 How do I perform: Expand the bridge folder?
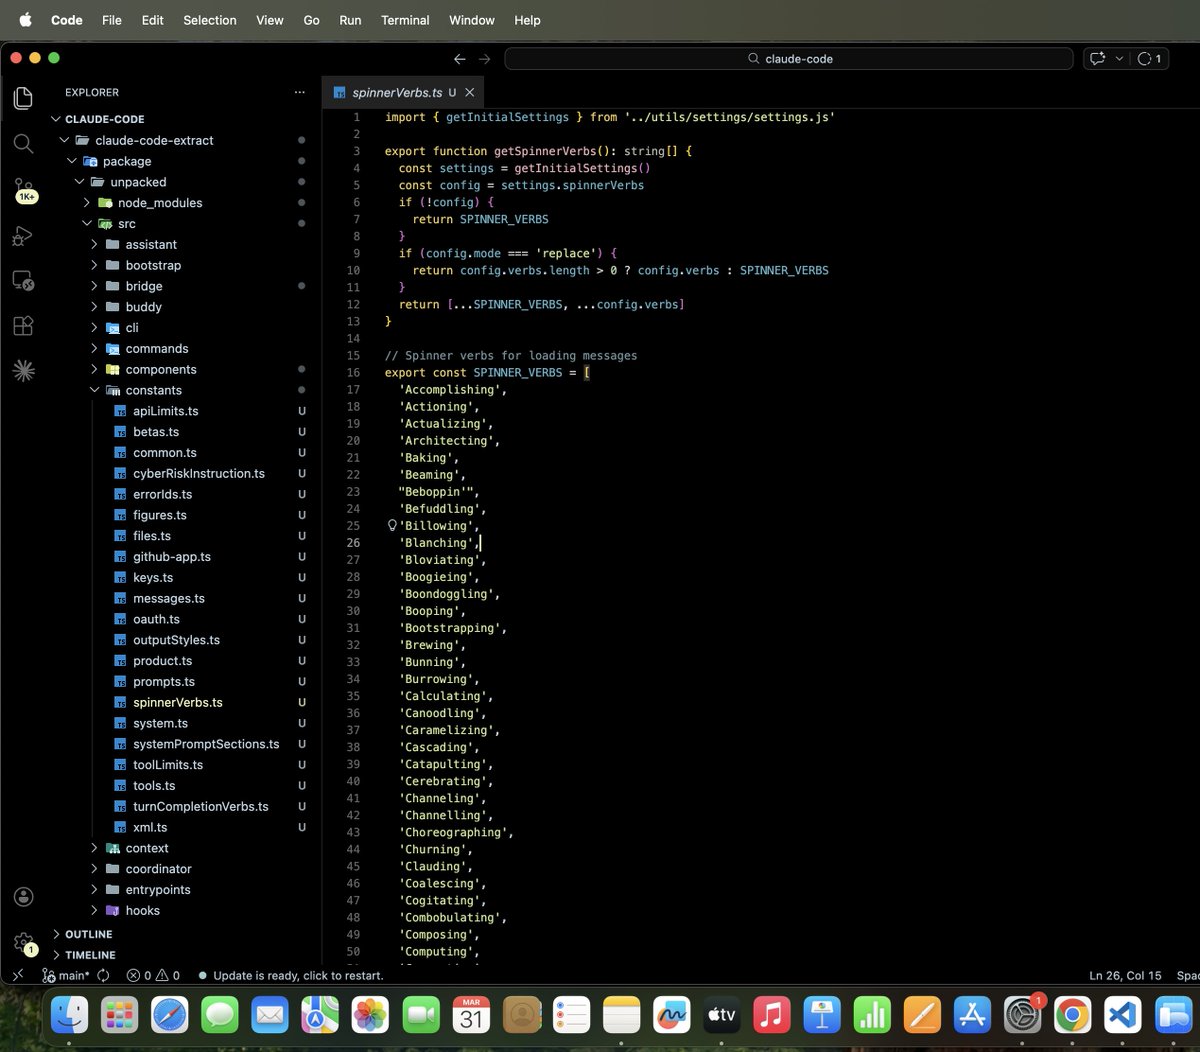pos(94,286)
